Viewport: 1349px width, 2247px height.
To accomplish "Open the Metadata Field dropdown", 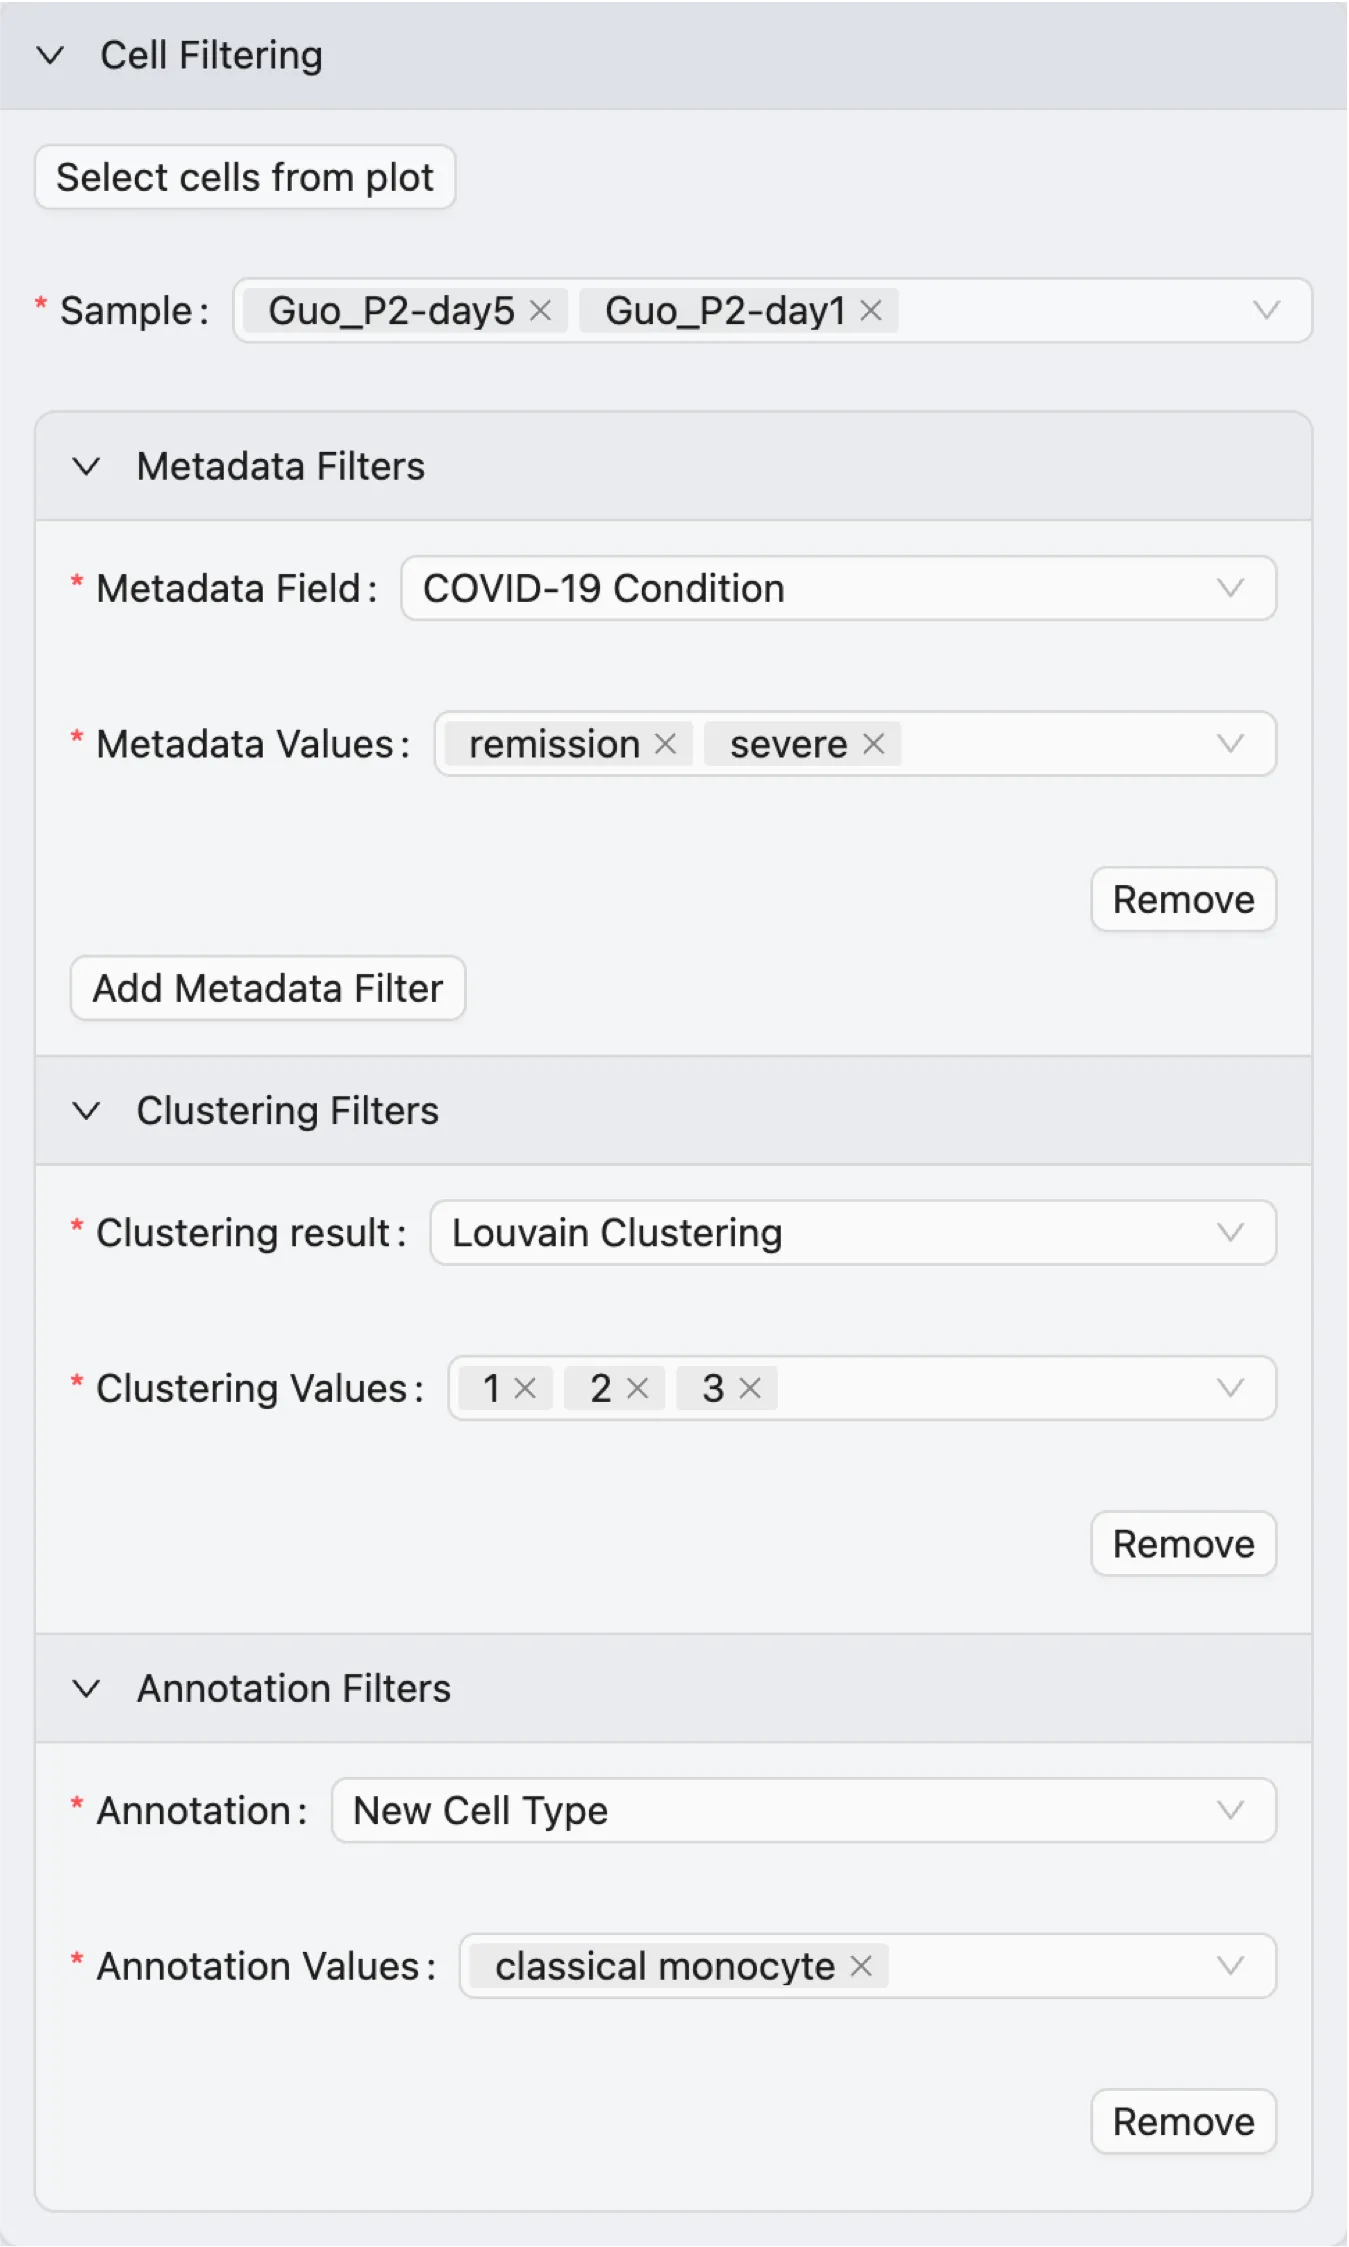I will [838, 588].
